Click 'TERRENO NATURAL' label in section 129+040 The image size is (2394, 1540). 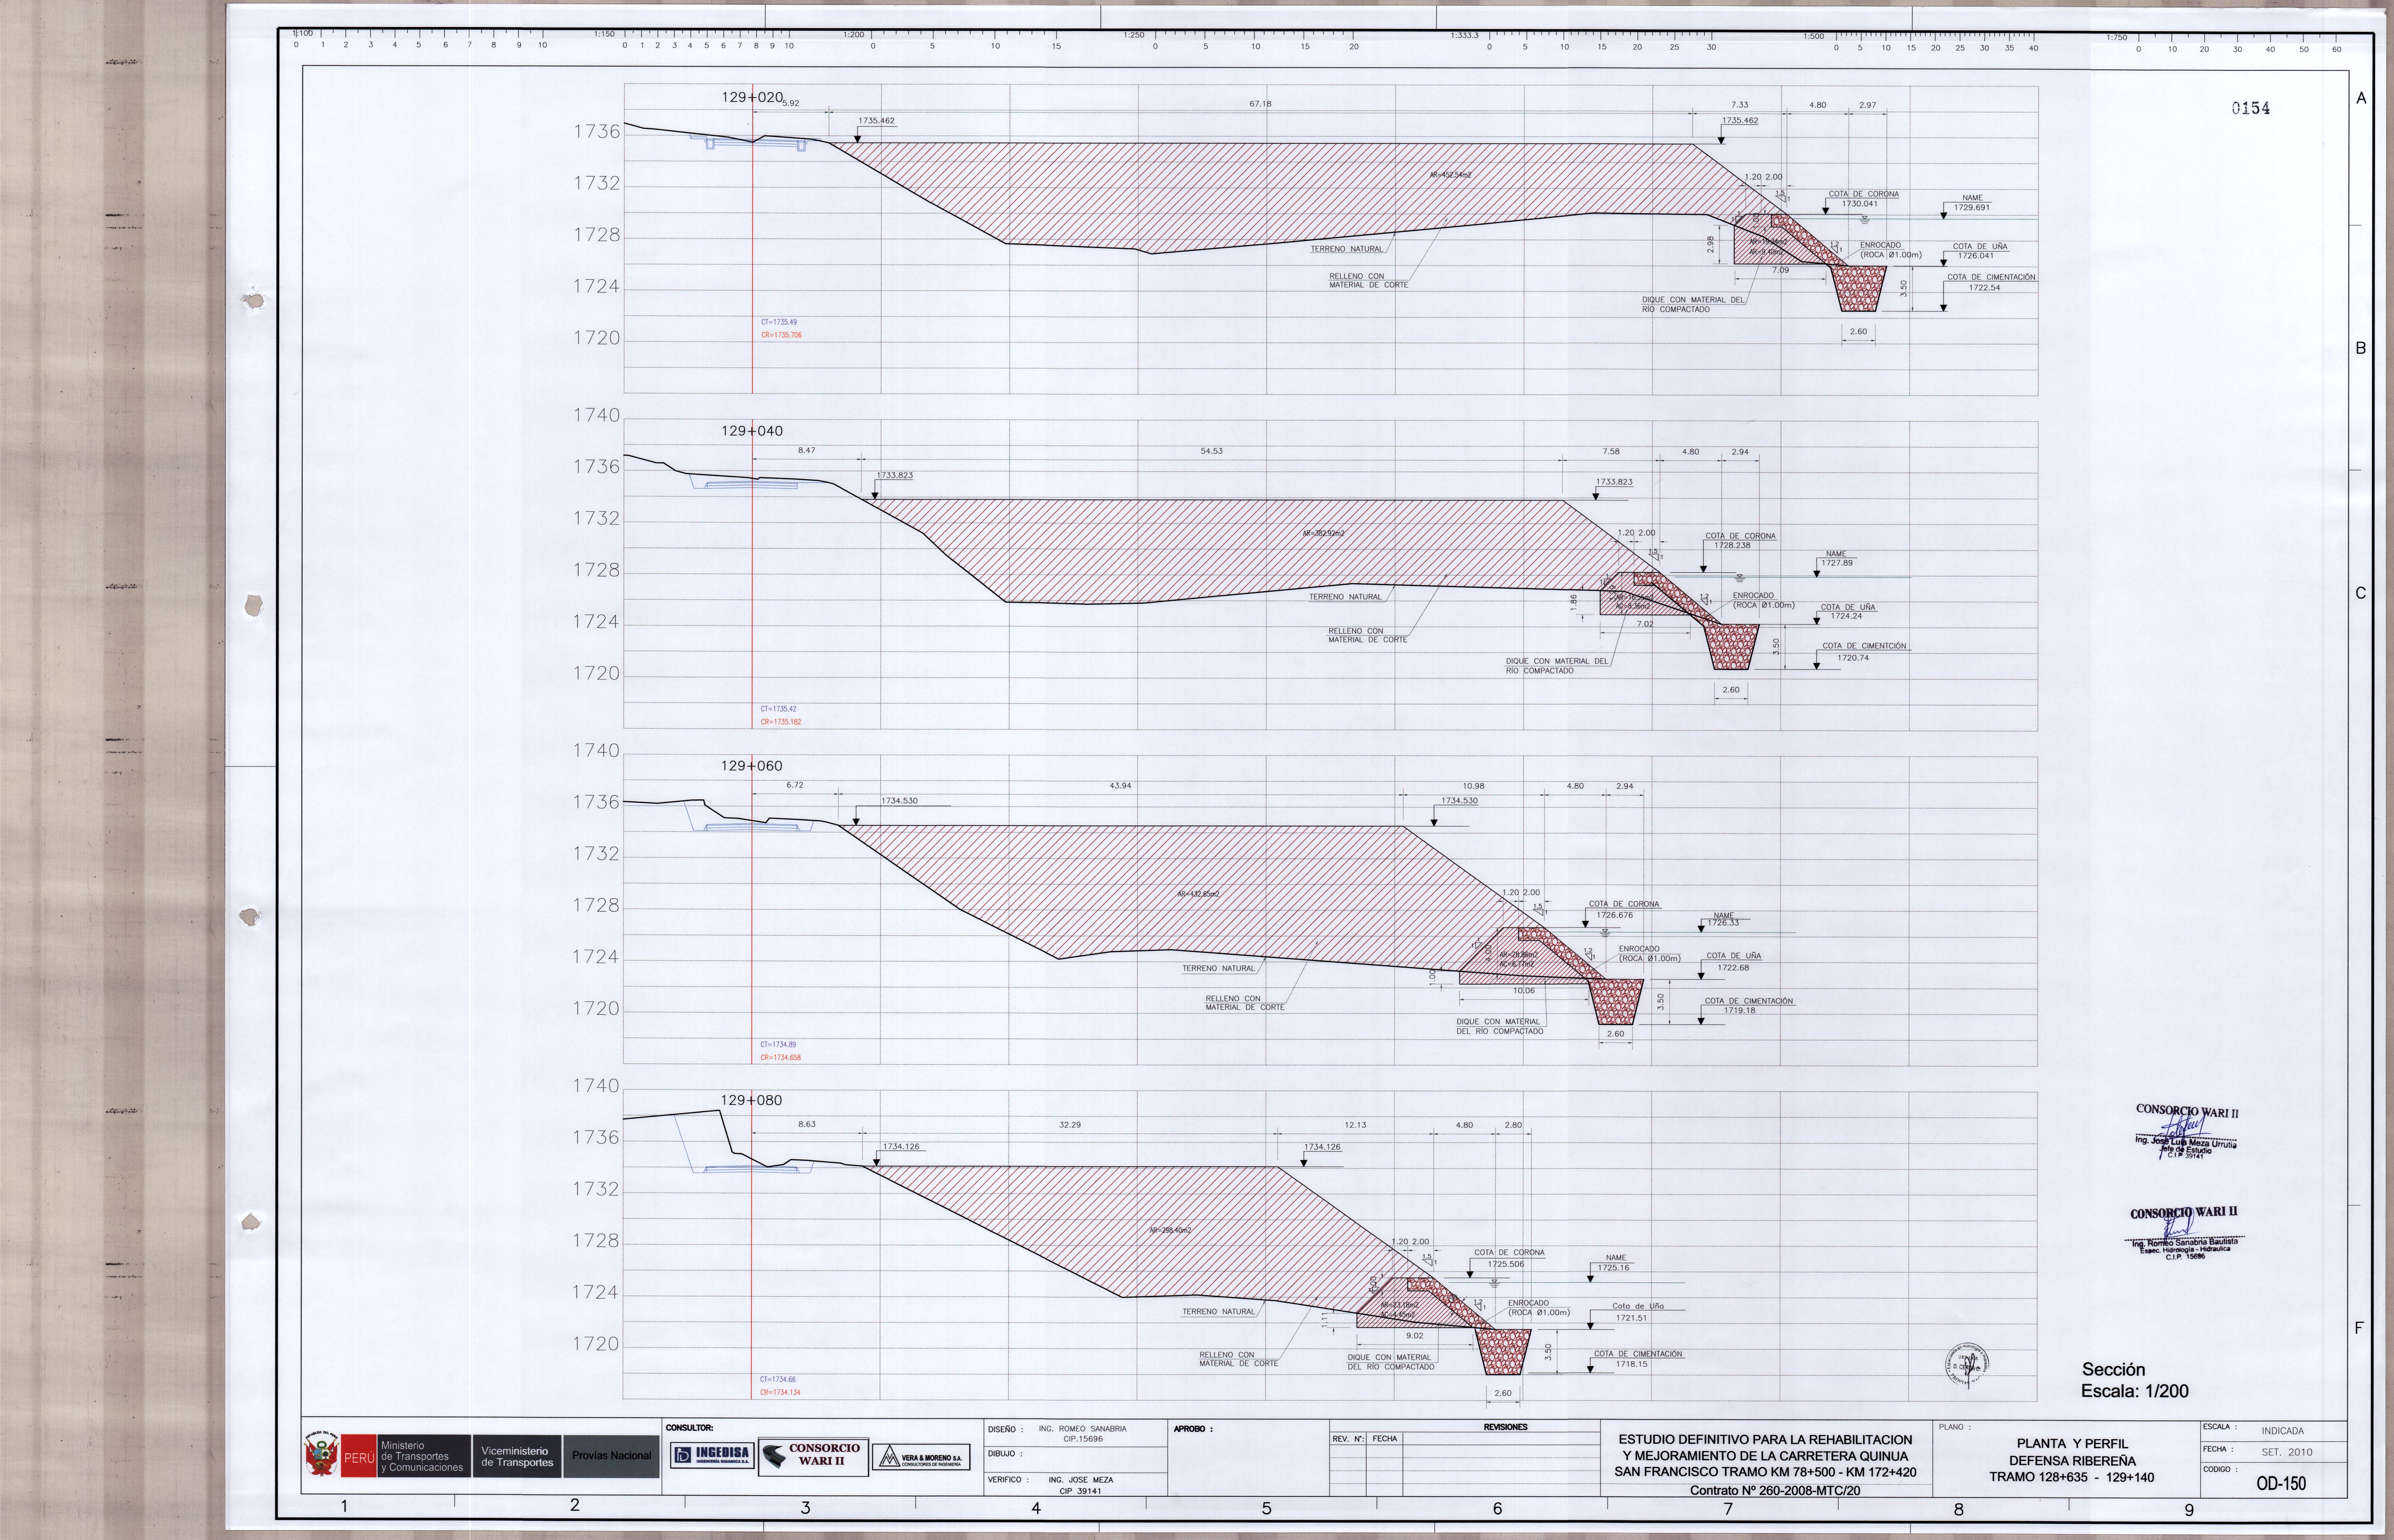coord(1345,597)
